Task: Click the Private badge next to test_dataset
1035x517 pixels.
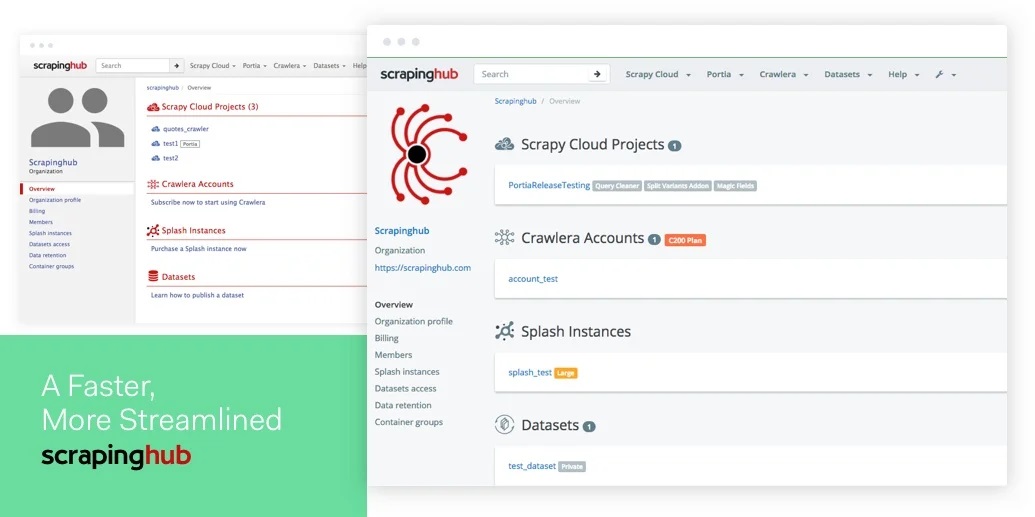Action: click(572, 467)
